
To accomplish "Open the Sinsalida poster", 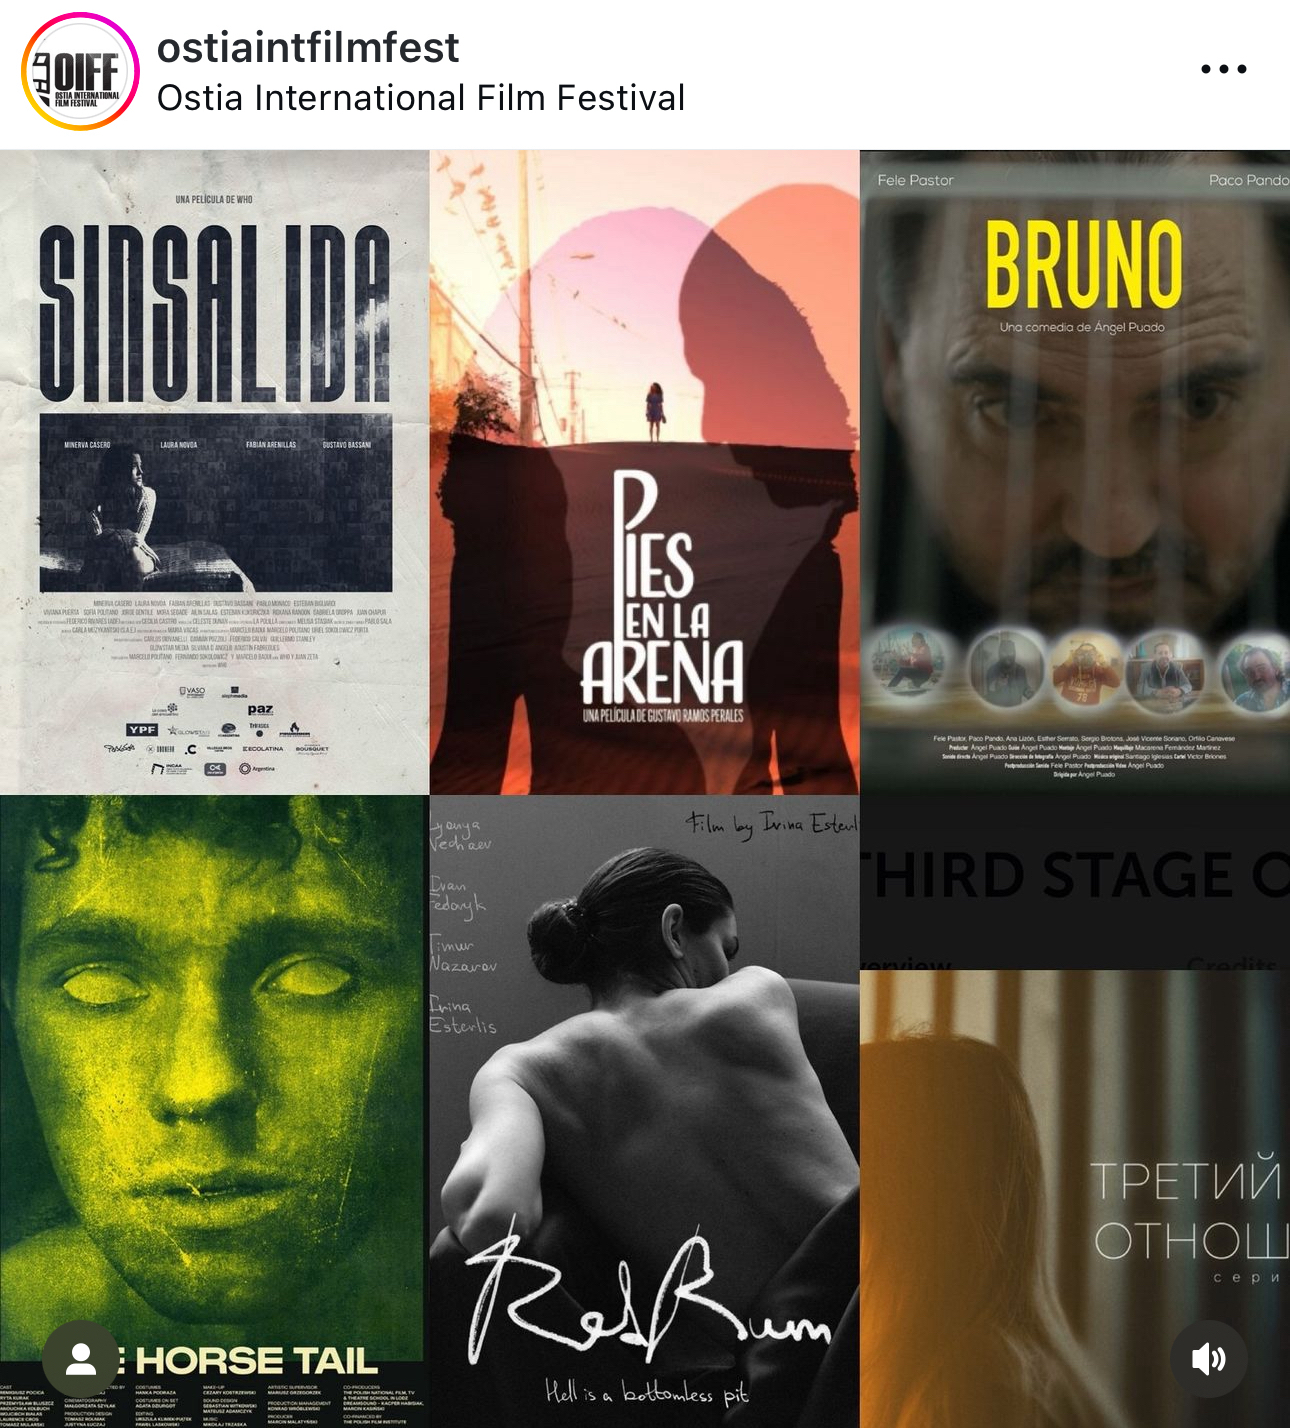I will click(x=214, y=472).
